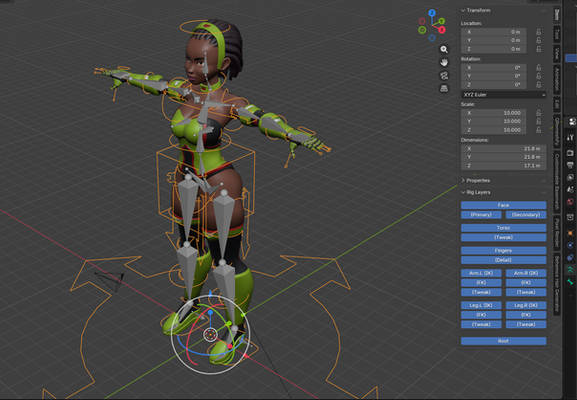
Task: Lock Rotation Z with padlock icon
Action: (538, 85)
